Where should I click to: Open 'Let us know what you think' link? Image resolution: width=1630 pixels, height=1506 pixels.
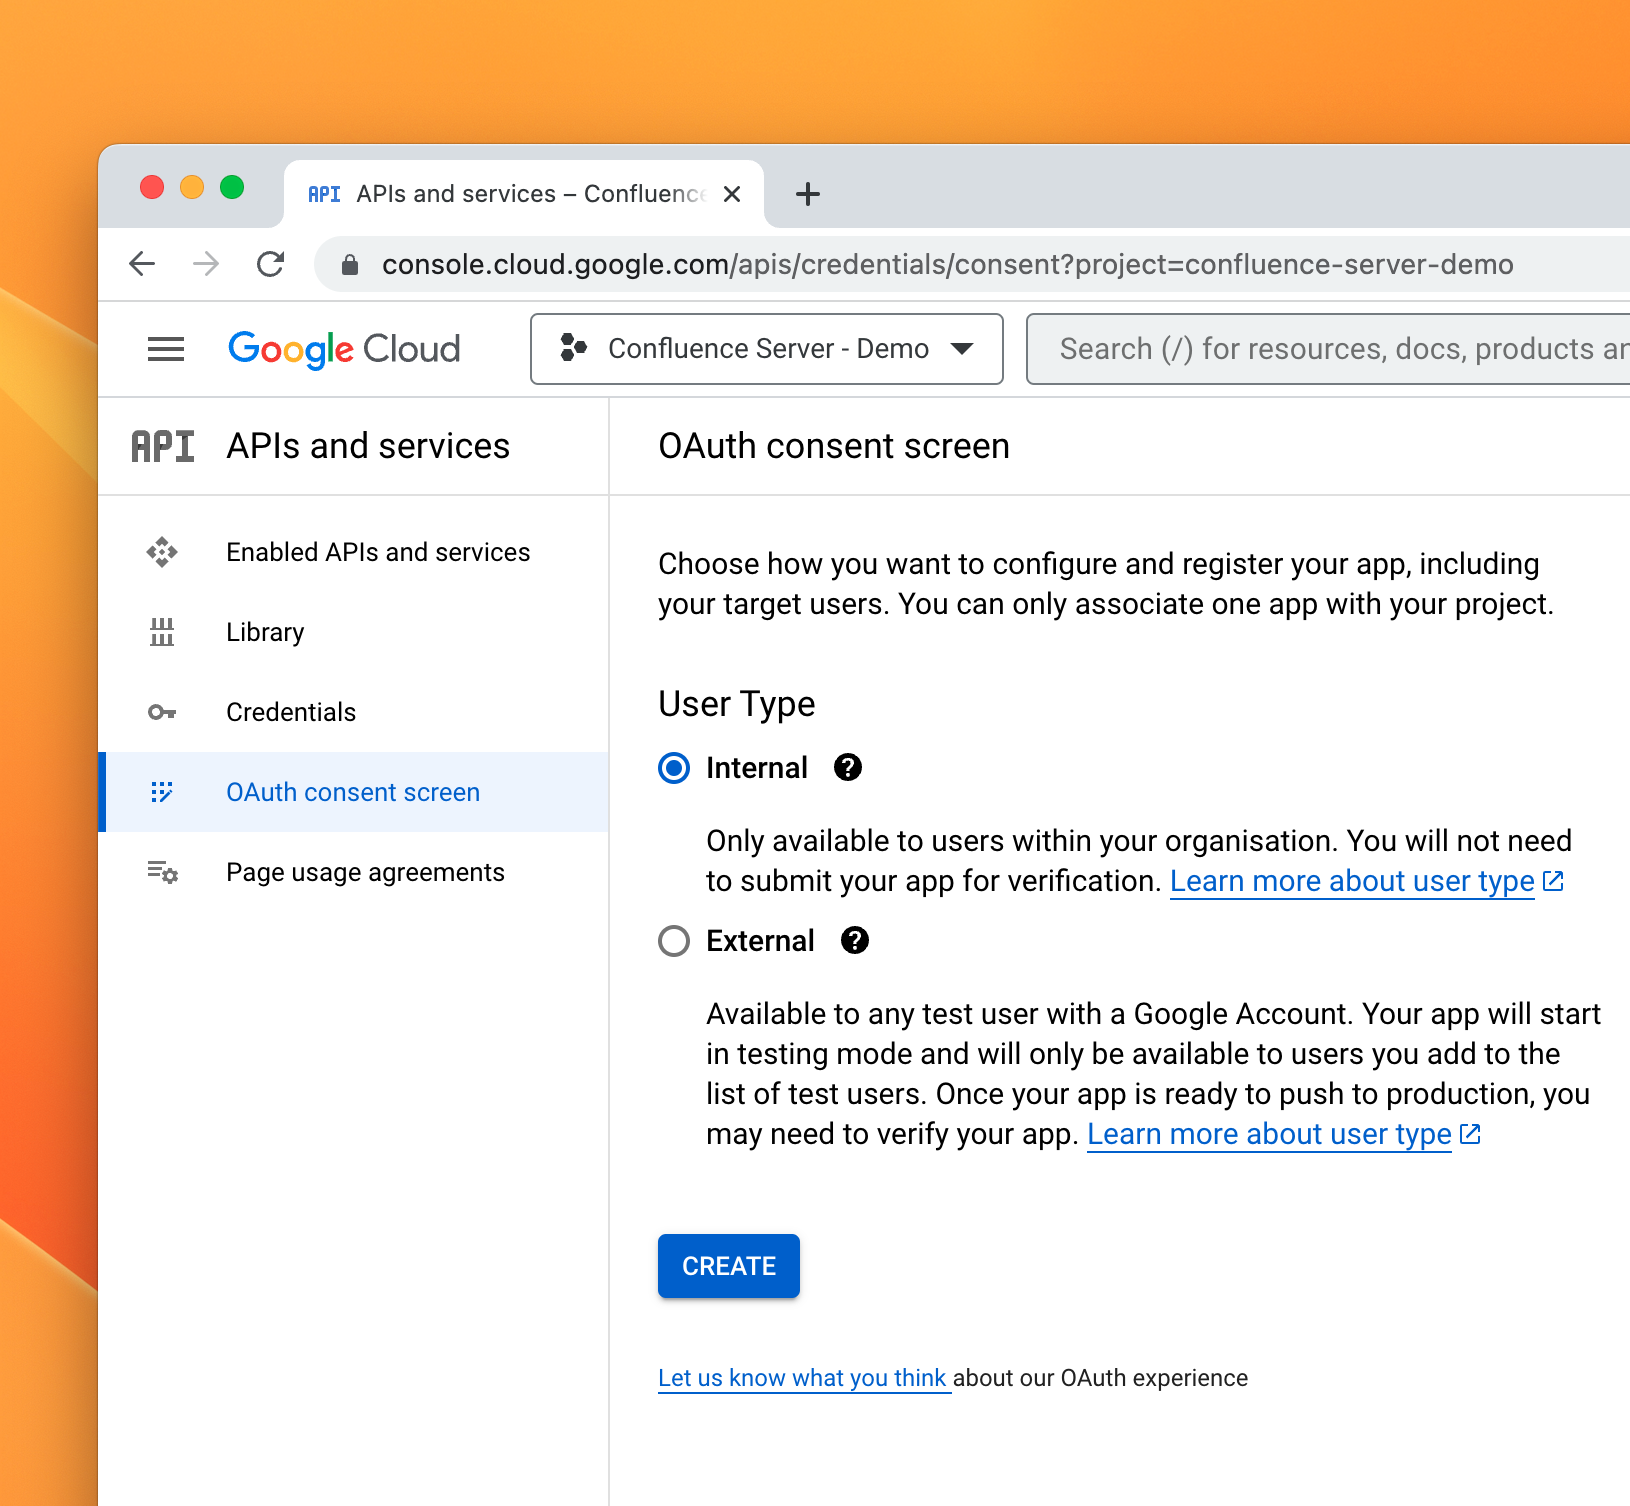pyautogui.click(x=802, y=1378)
